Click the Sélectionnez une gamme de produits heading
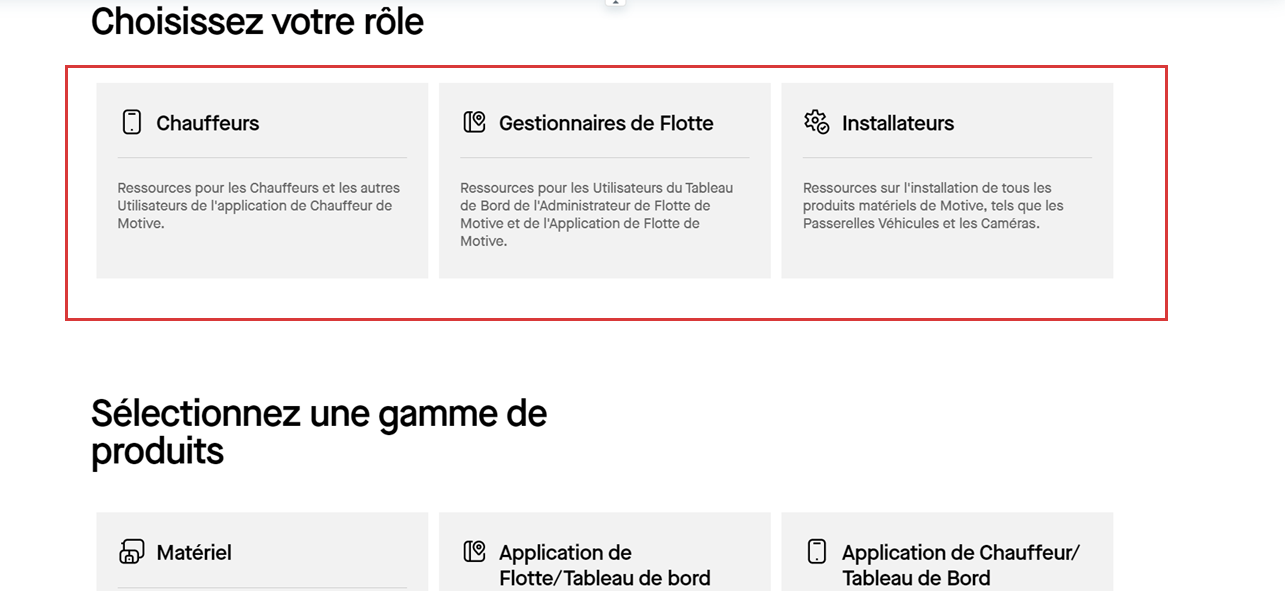The width and height of the screenshot is (1285, 591). (x=319, y=432)
